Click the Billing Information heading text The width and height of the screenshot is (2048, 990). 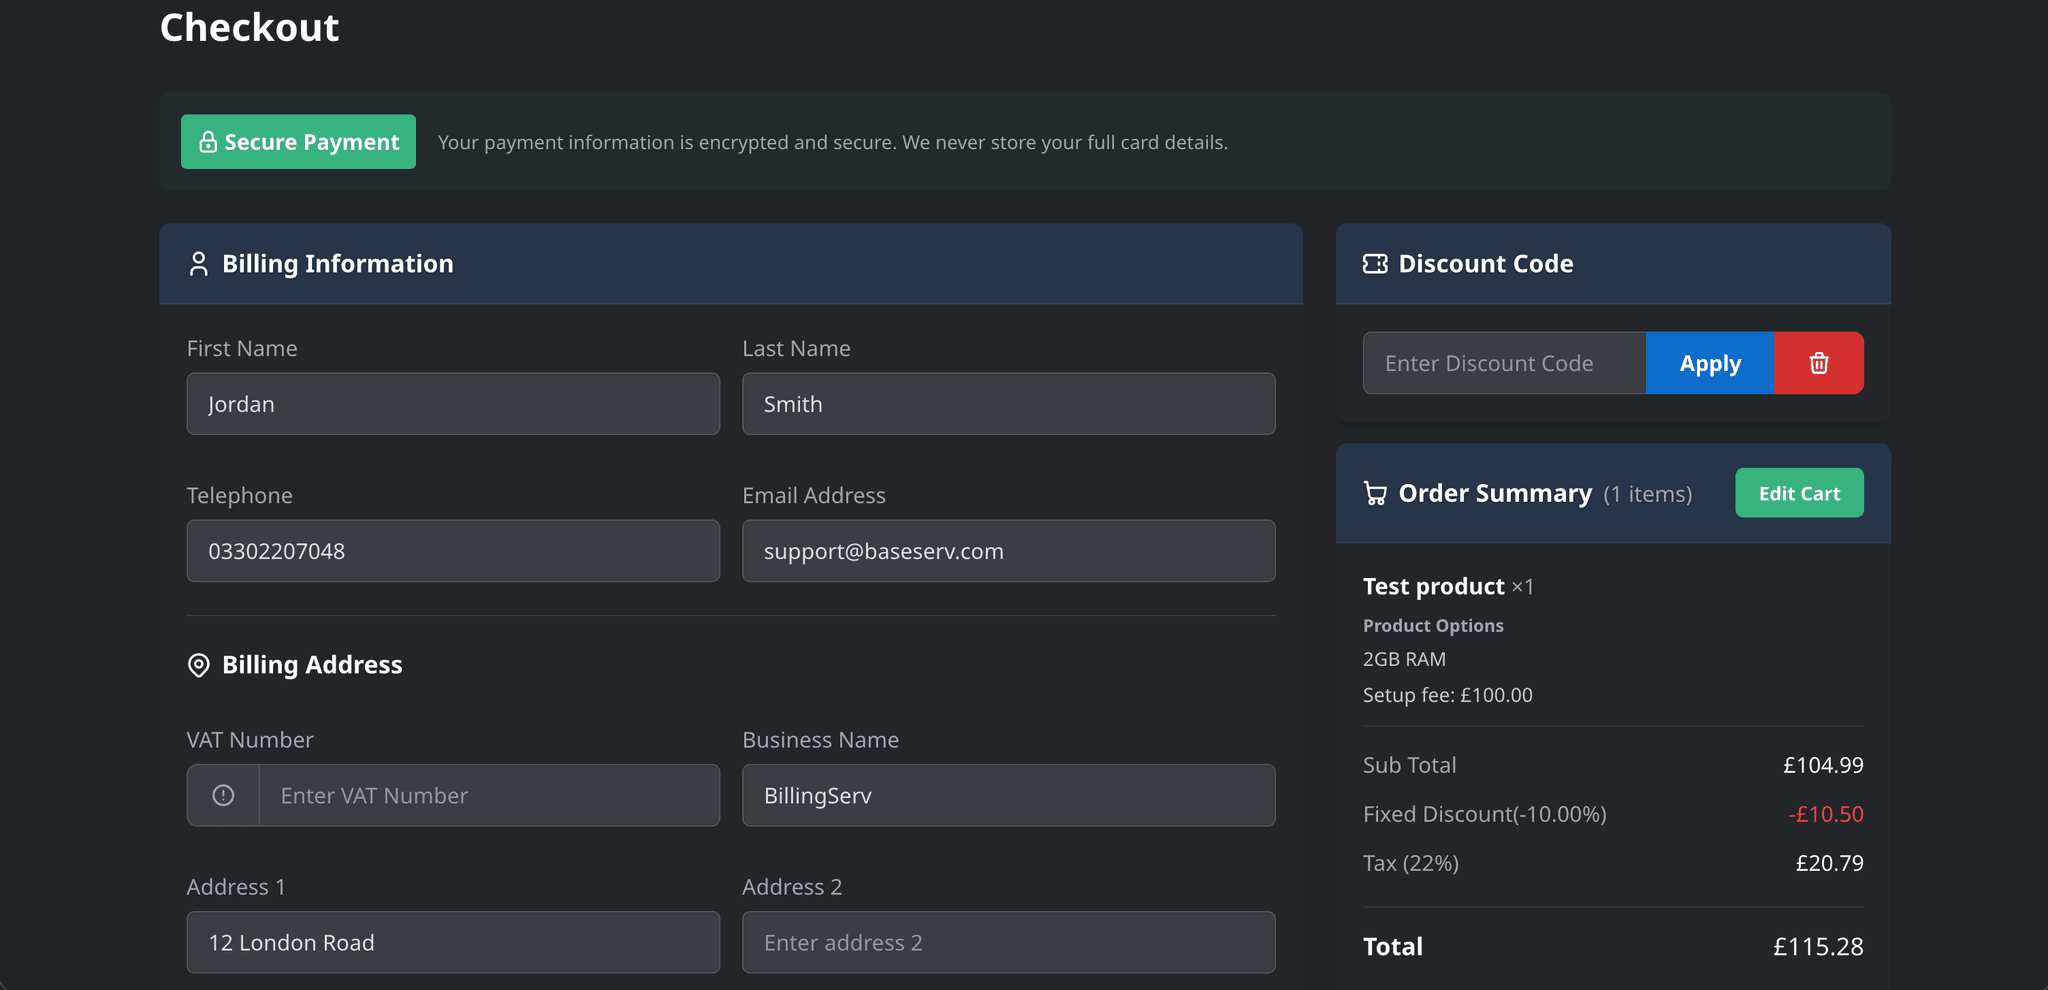[x=338, y=264]
